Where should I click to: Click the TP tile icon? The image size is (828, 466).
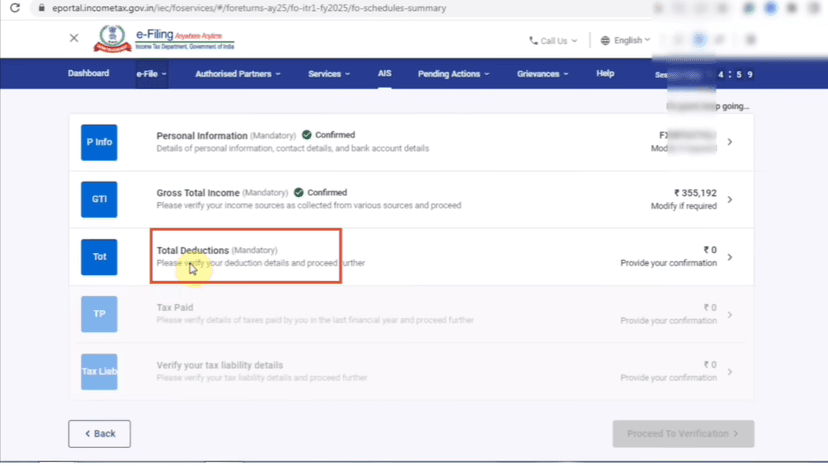point(99,314)
